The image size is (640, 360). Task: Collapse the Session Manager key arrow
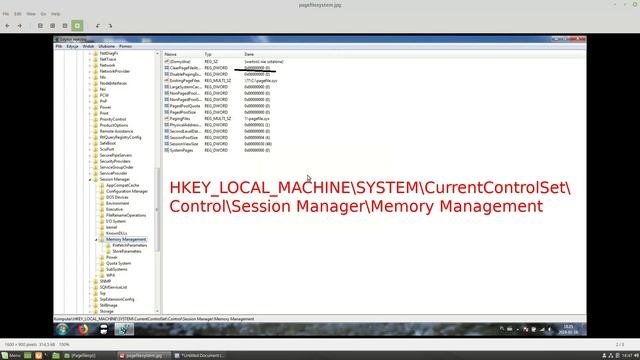(x=90, y=180)
